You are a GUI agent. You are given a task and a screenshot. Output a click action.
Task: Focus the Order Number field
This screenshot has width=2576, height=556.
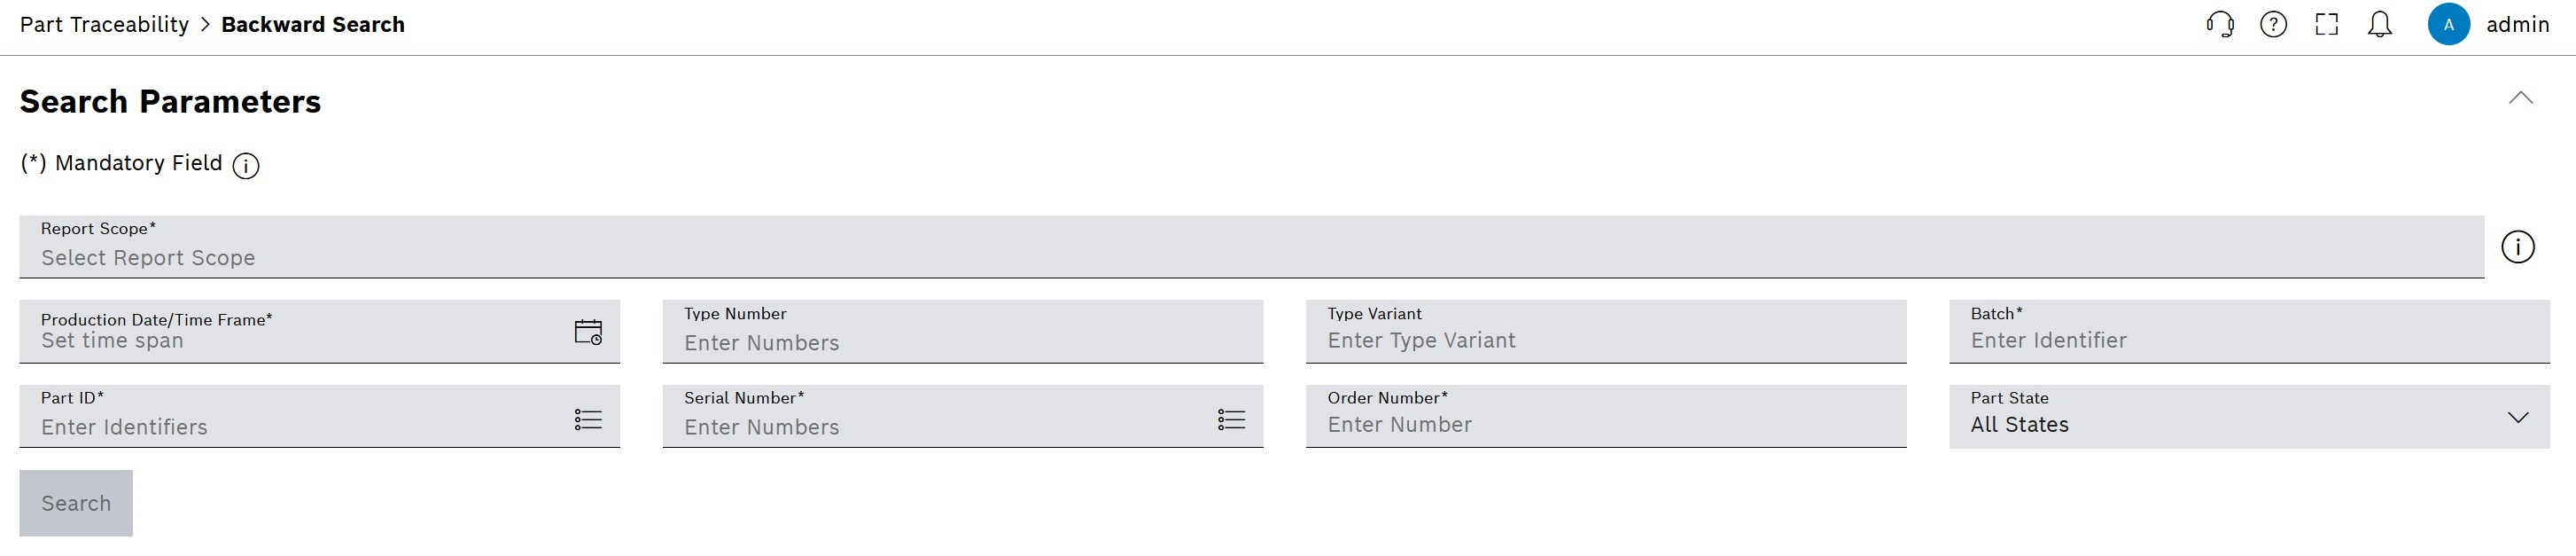point(1606,416)
